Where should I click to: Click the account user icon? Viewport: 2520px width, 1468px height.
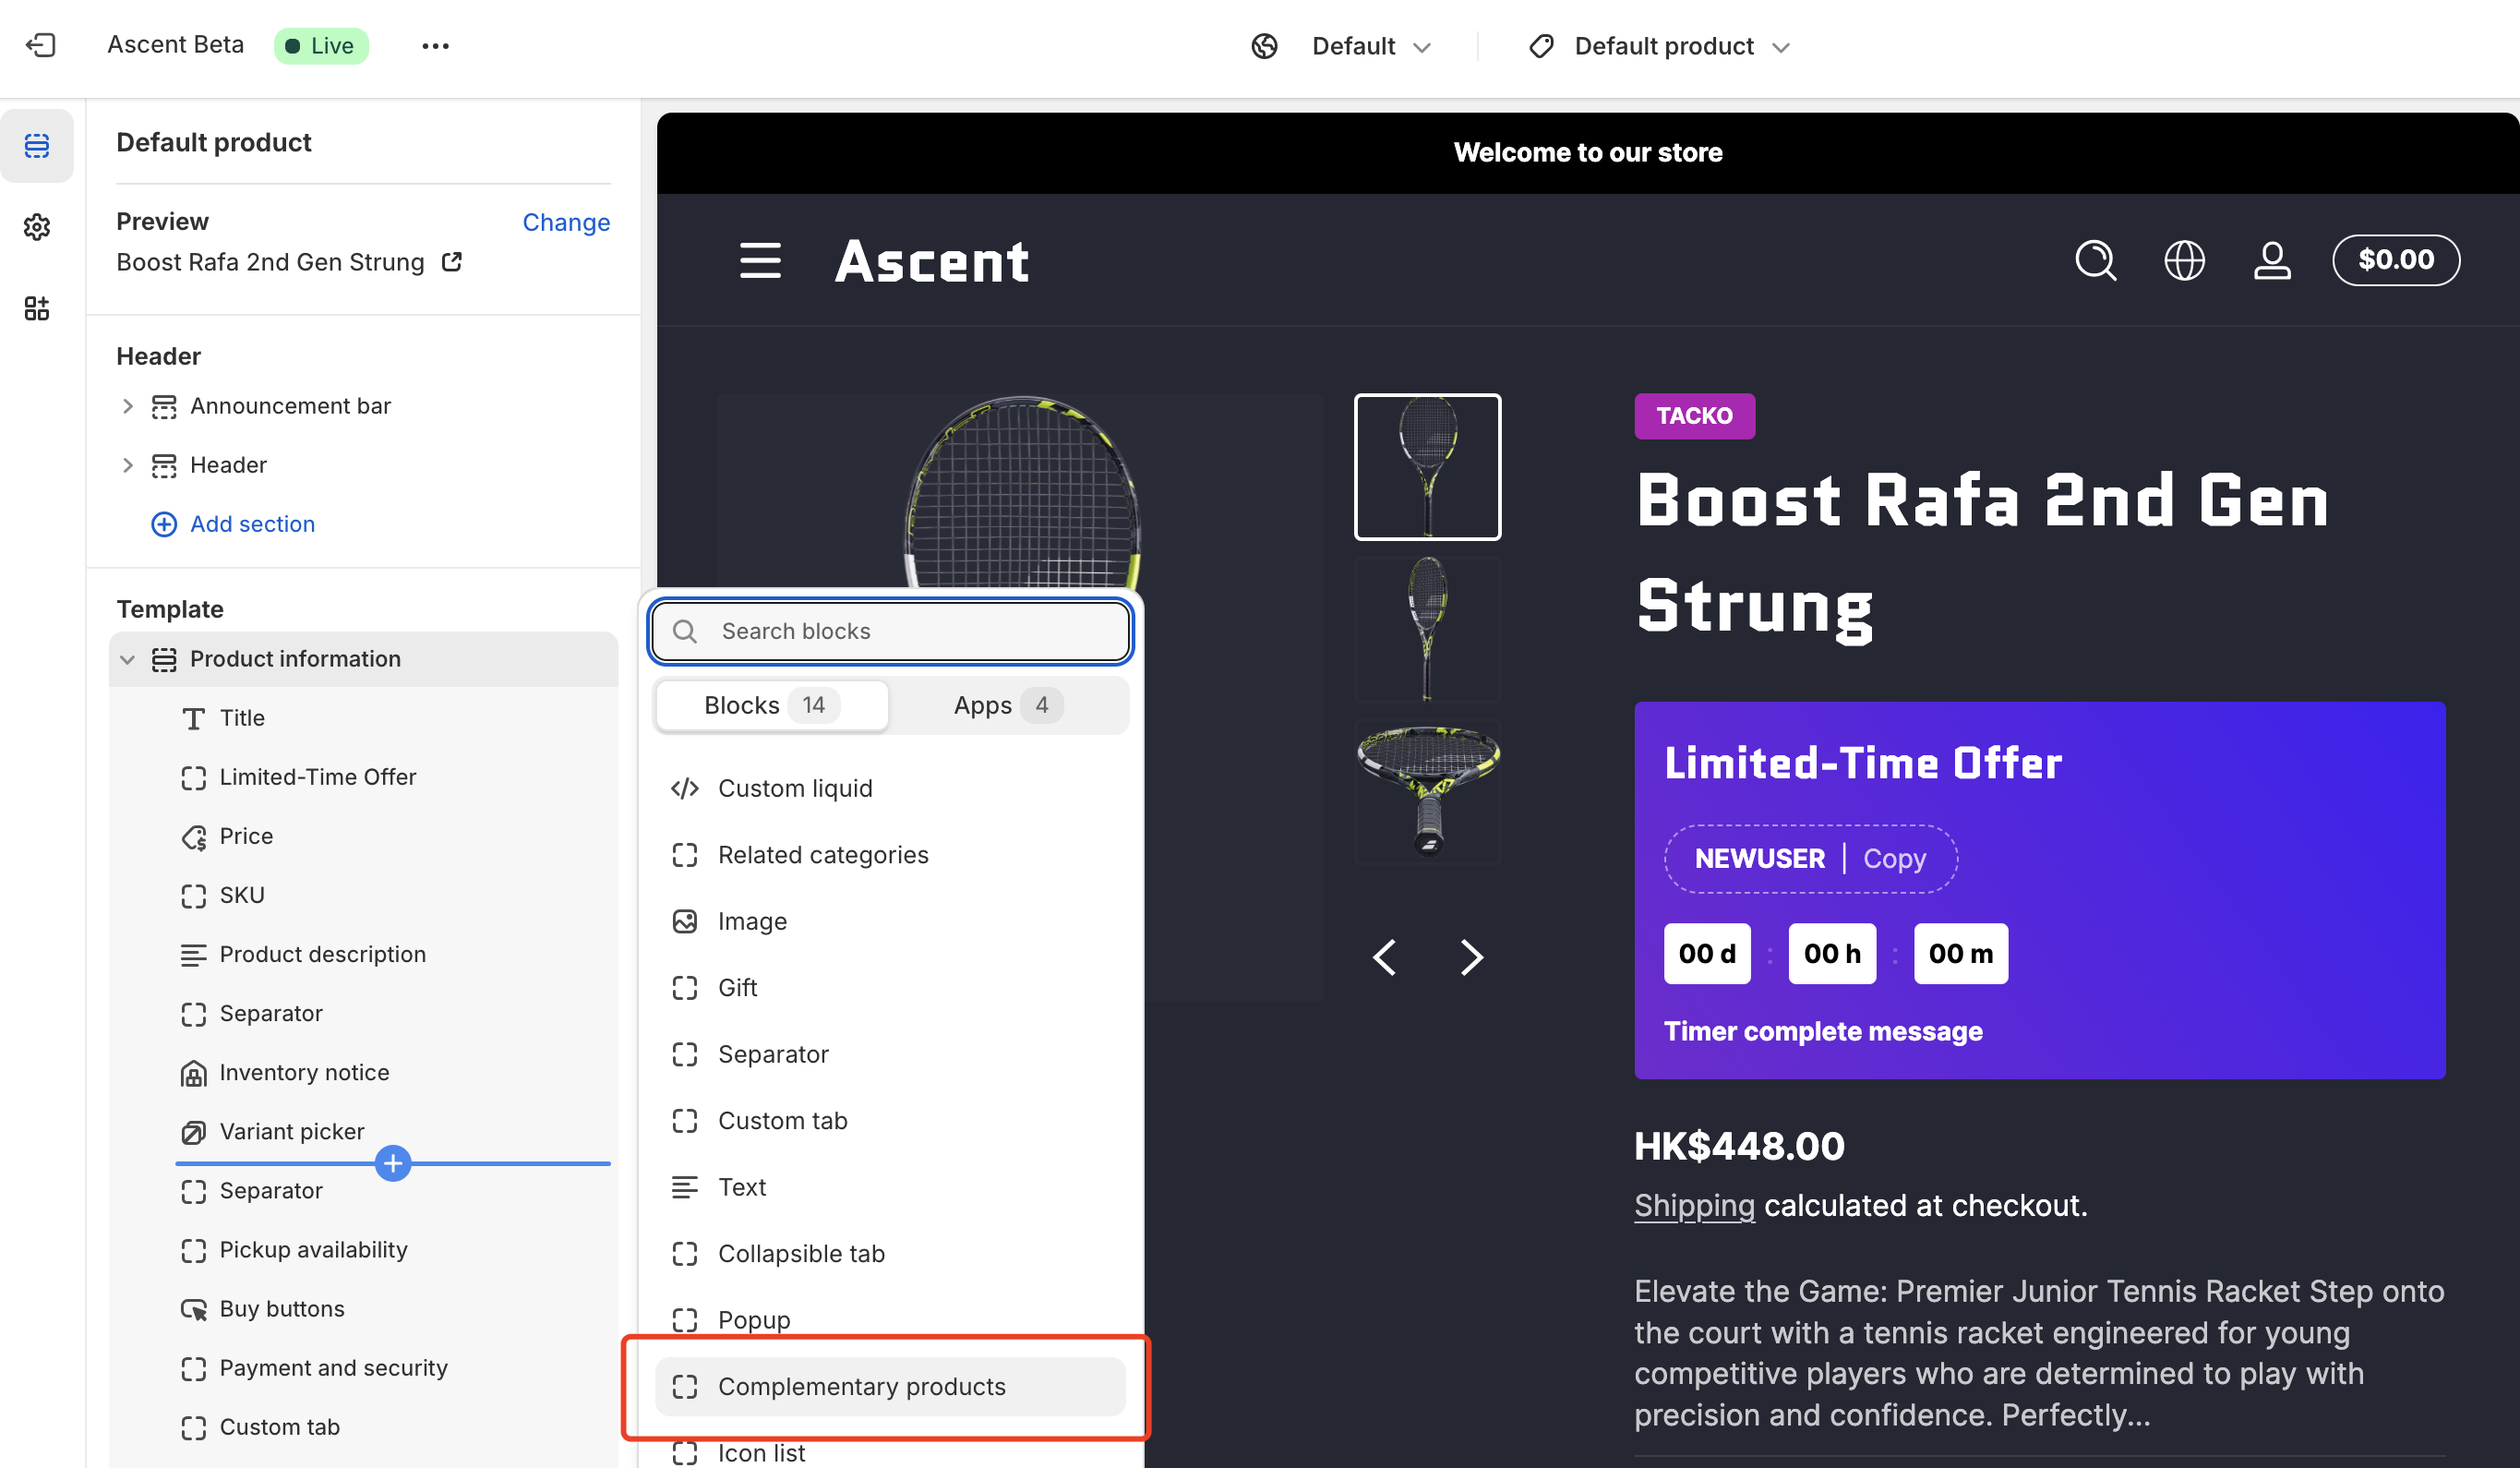2272,261
